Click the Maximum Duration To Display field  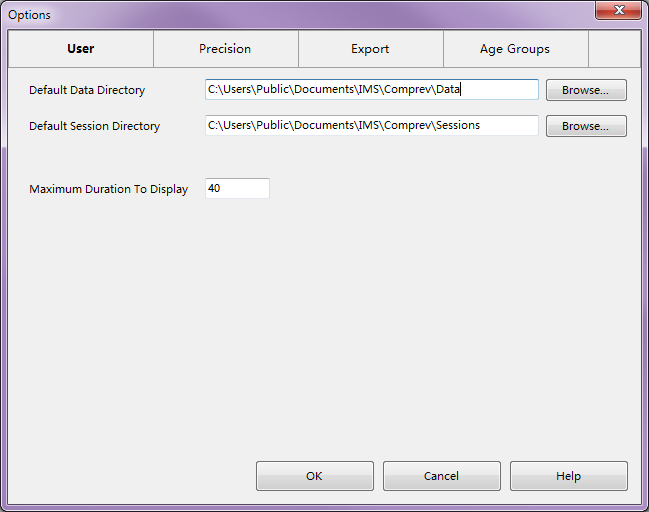pos(237,188)
